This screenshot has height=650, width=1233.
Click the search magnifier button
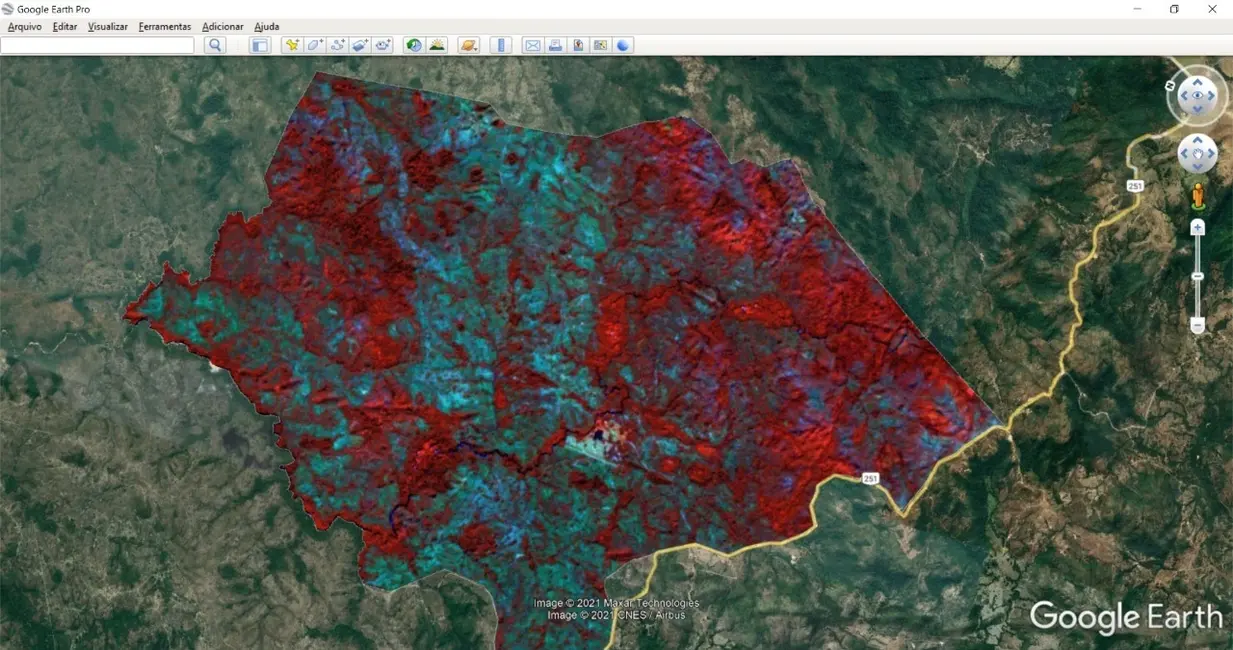[215, 45]
